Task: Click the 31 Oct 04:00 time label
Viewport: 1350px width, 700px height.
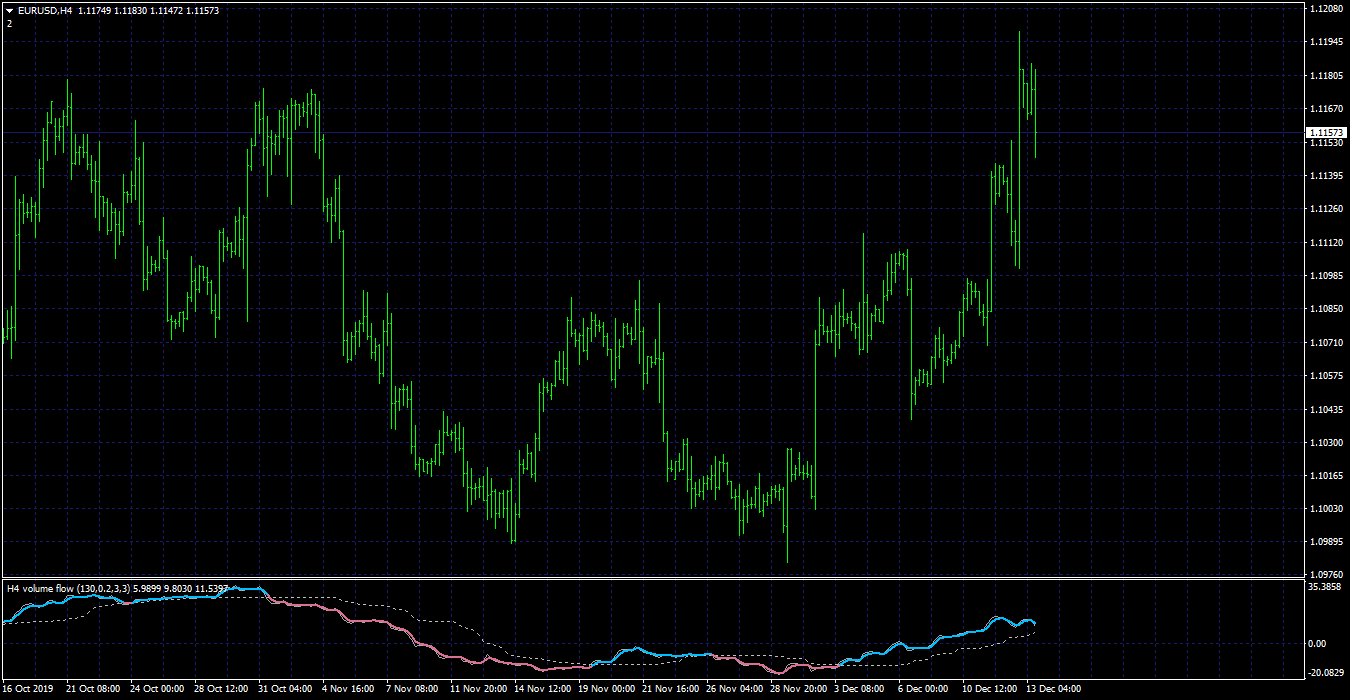Action: coord(285,689)
